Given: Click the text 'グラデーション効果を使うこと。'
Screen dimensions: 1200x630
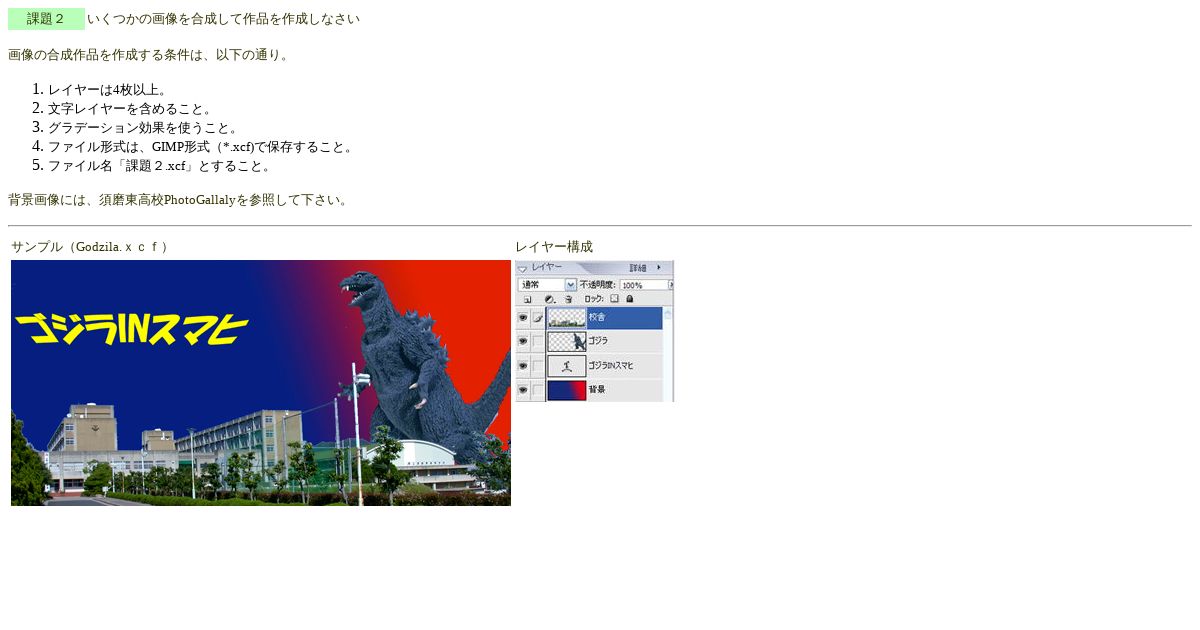Looking at the screenshot, I should tap(143, 127).
